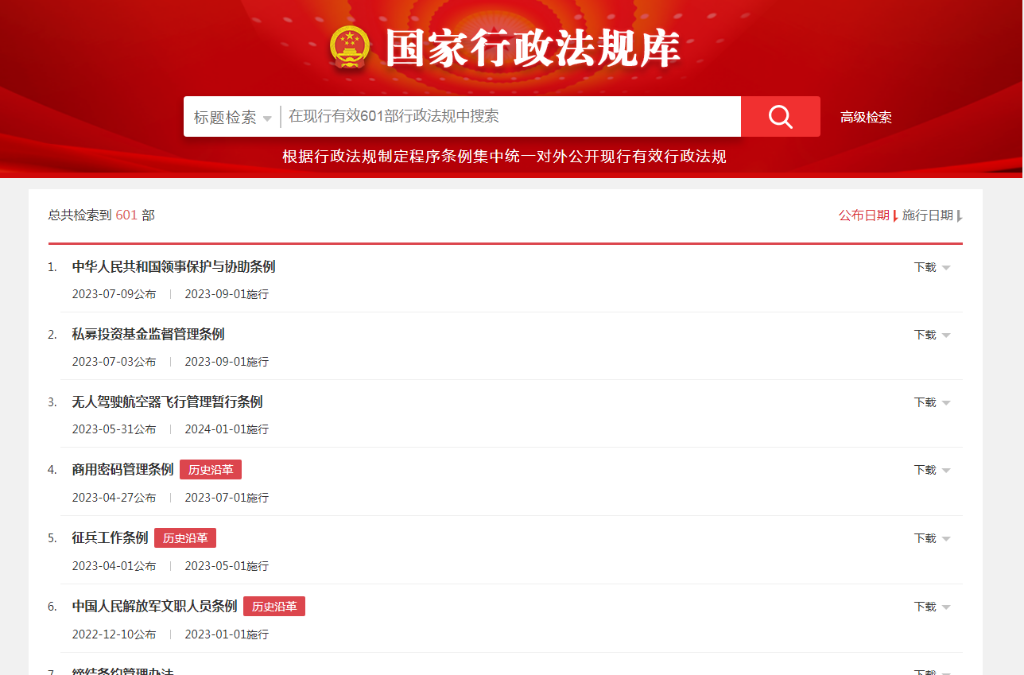
Task: Type in the regulation search field
Action: click(510, 117)
